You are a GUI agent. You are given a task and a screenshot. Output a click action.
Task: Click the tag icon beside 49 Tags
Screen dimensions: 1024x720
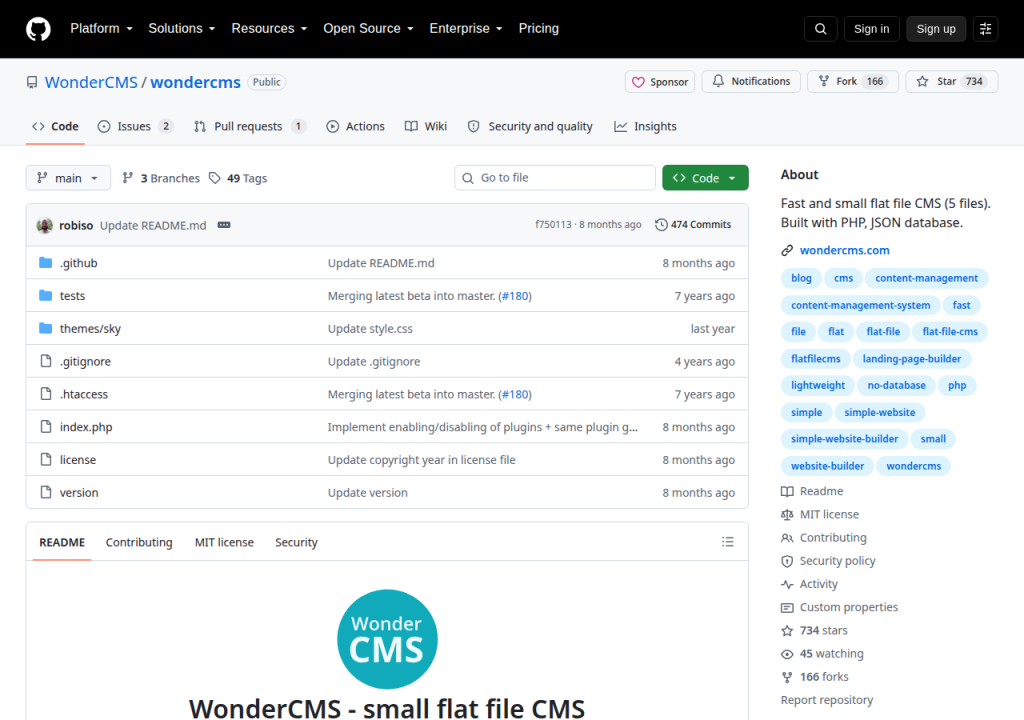click(214, 178)
